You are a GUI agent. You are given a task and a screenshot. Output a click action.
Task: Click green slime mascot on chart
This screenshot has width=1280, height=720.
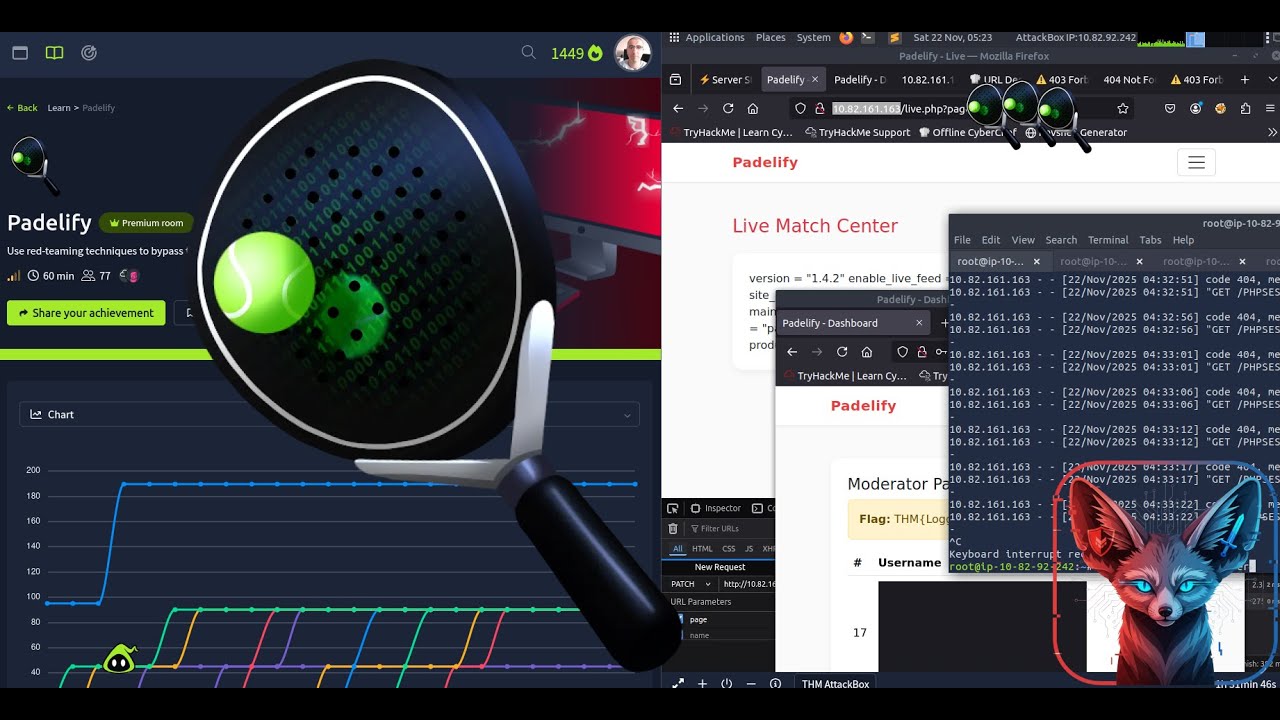point(119,659)
